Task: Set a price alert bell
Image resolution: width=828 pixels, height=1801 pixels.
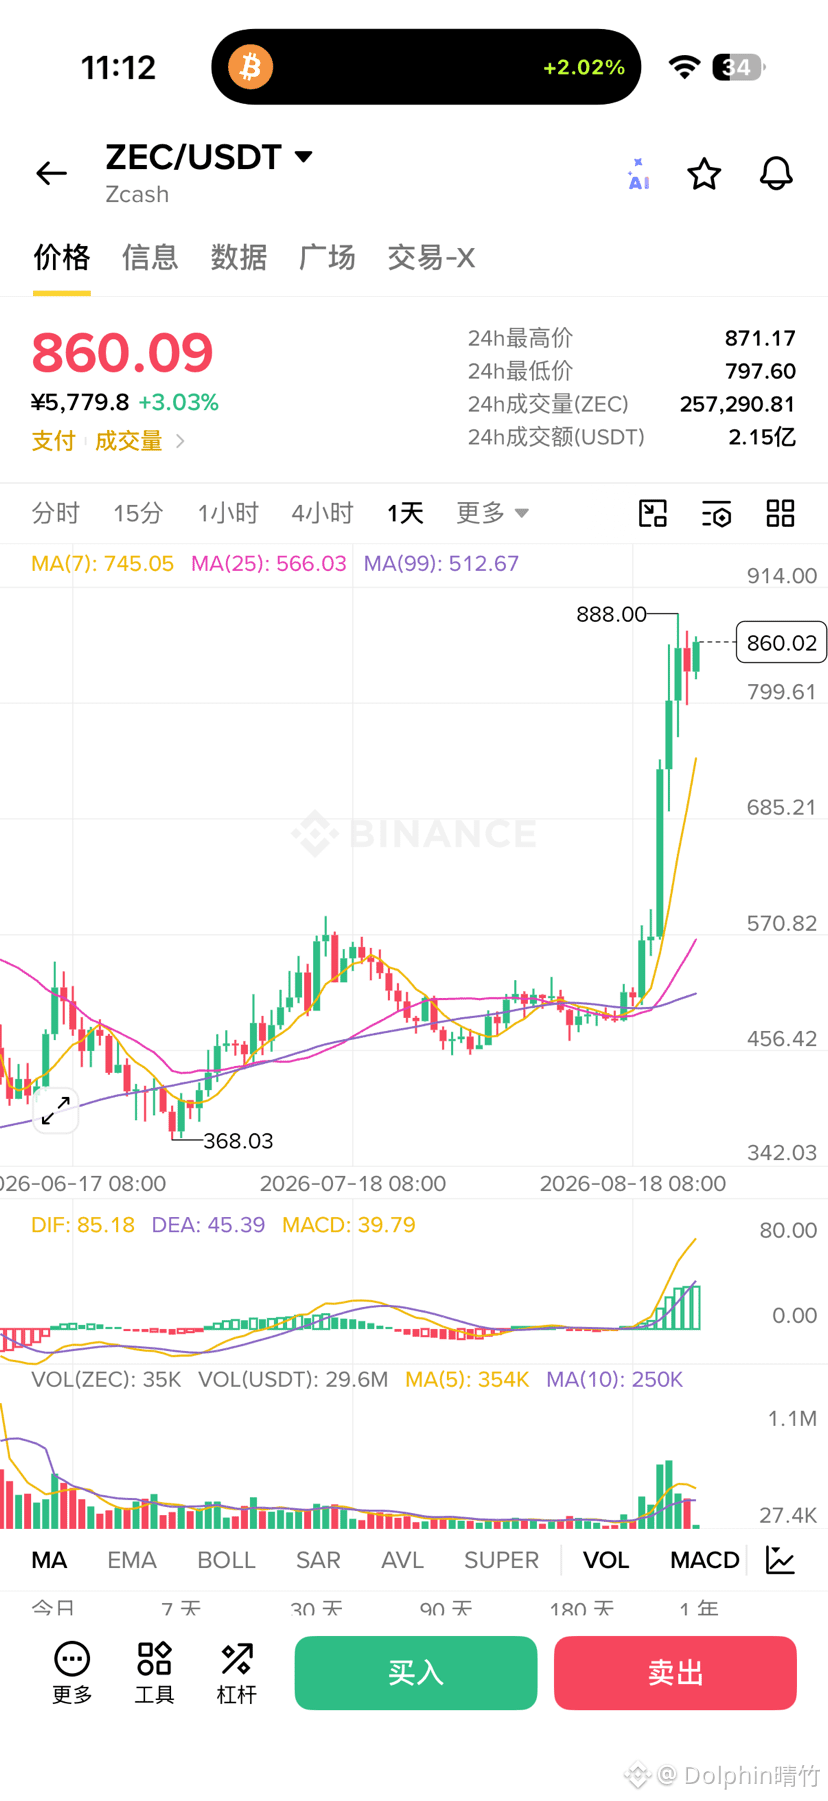Action: tap(776, 174)
